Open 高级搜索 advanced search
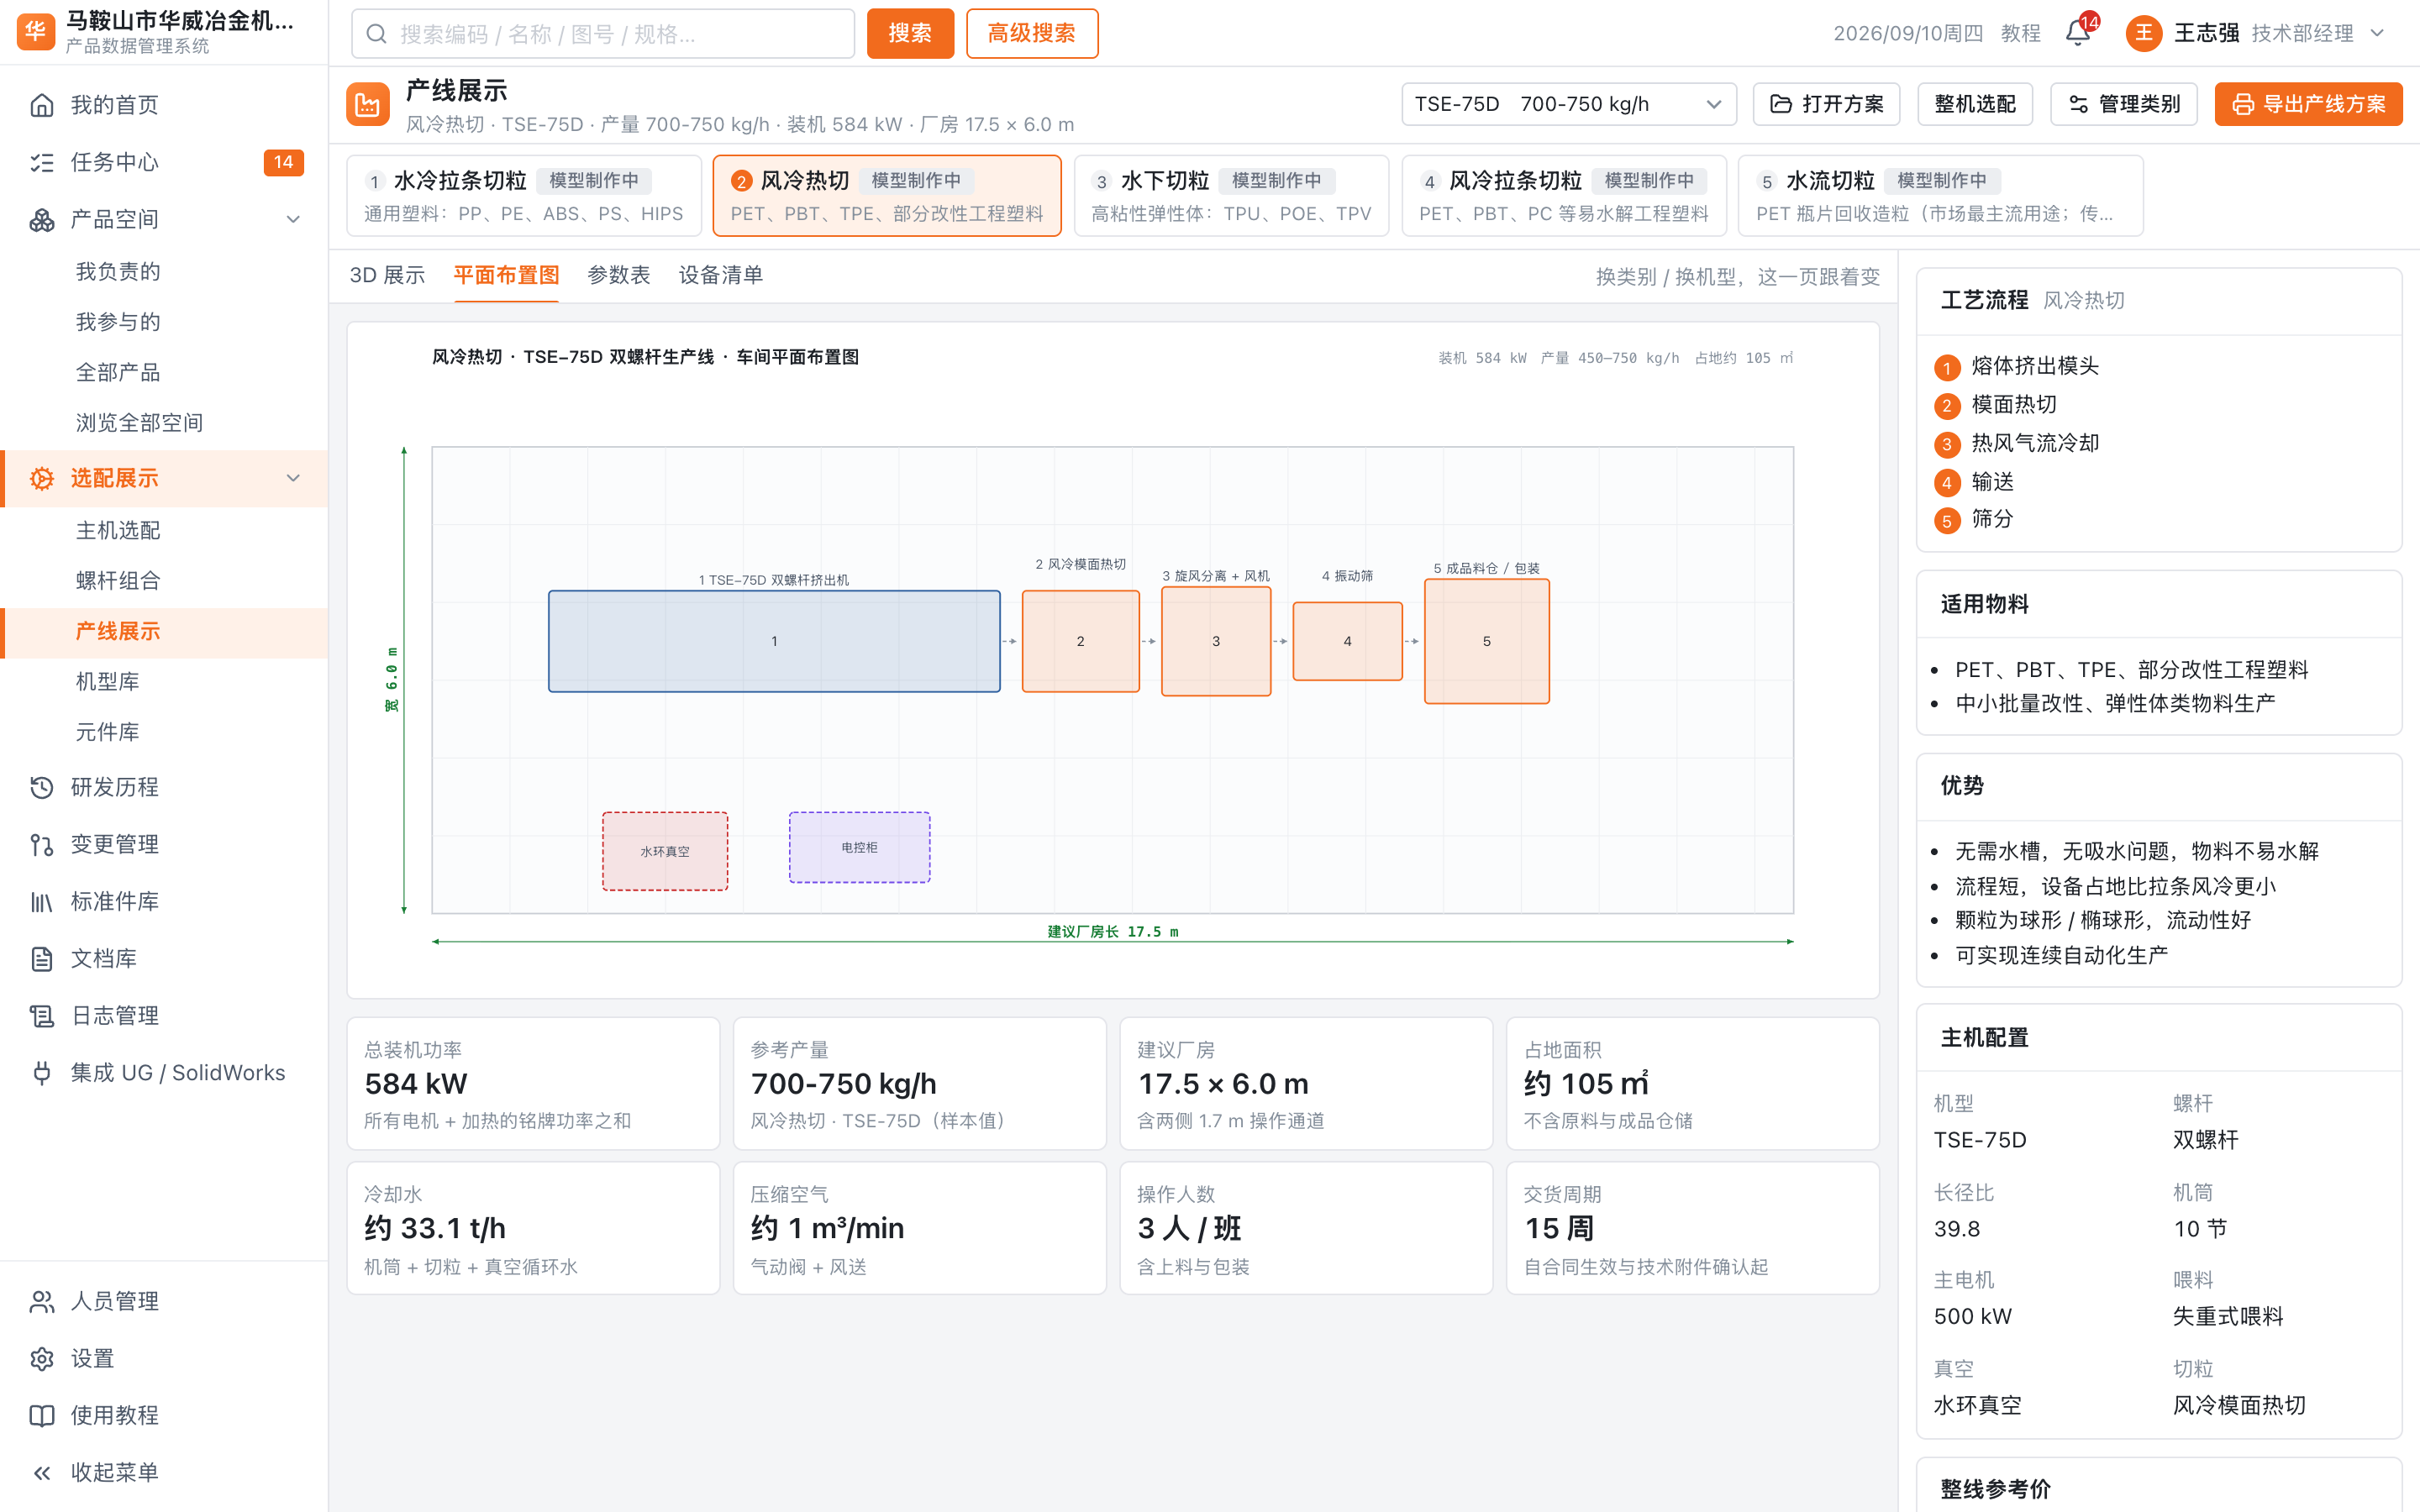Image resolution: width=2420 pixels, height=1512 pixels. tap(1031, 33)
